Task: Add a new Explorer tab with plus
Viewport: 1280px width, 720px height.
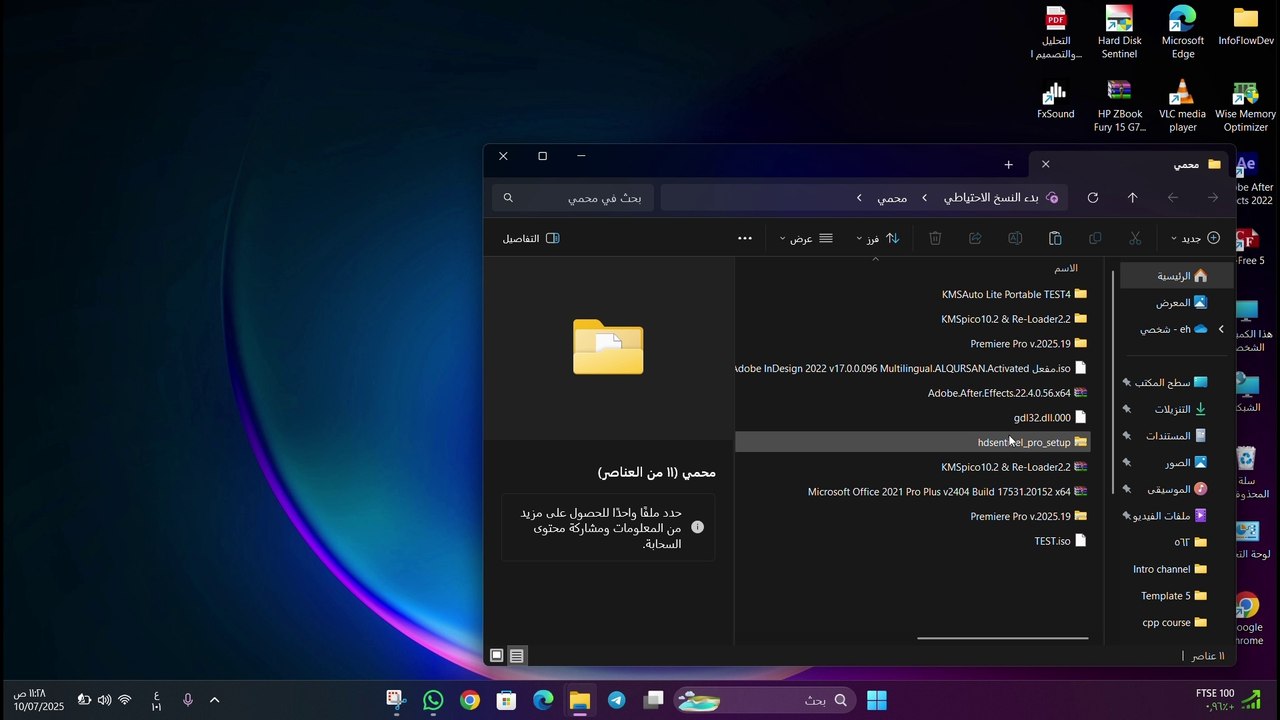Action: coord(1008,164)
